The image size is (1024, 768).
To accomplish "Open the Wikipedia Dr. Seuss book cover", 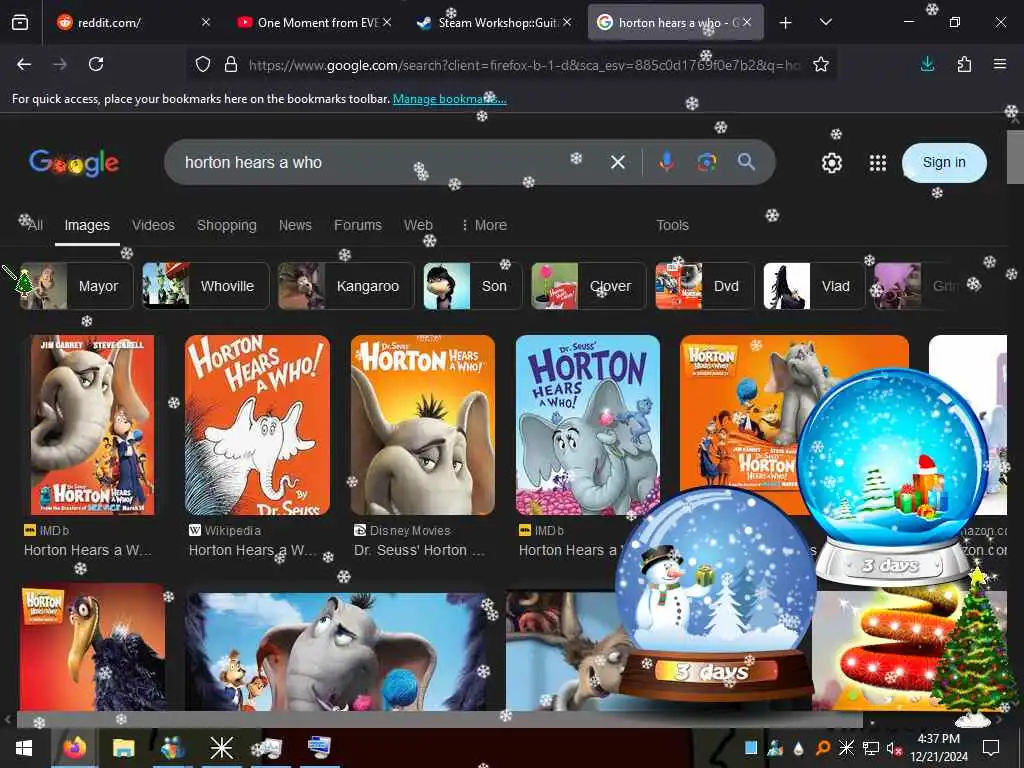I will 257,425.
